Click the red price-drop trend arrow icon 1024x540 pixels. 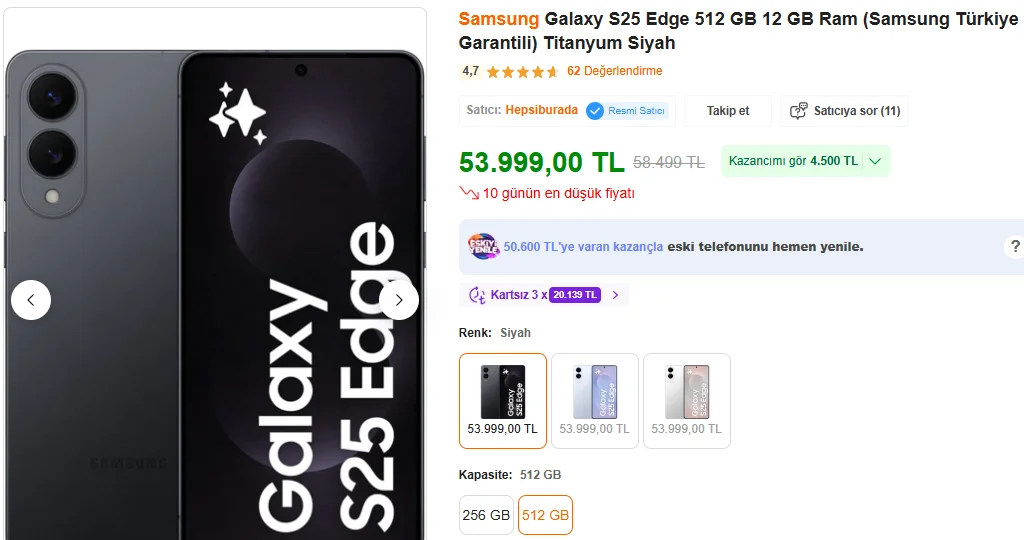(x=468, y=193)
